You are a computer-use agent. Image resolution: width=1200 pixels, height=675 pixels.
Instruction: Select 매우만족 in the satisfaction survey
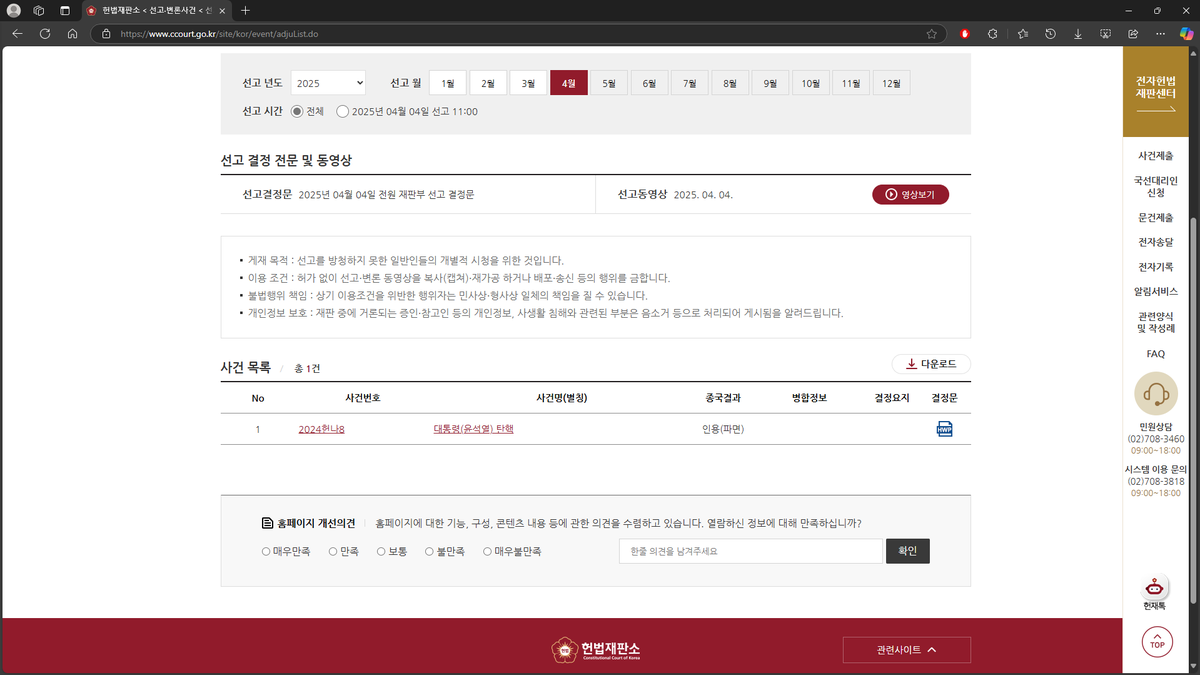tap(265, 551)
